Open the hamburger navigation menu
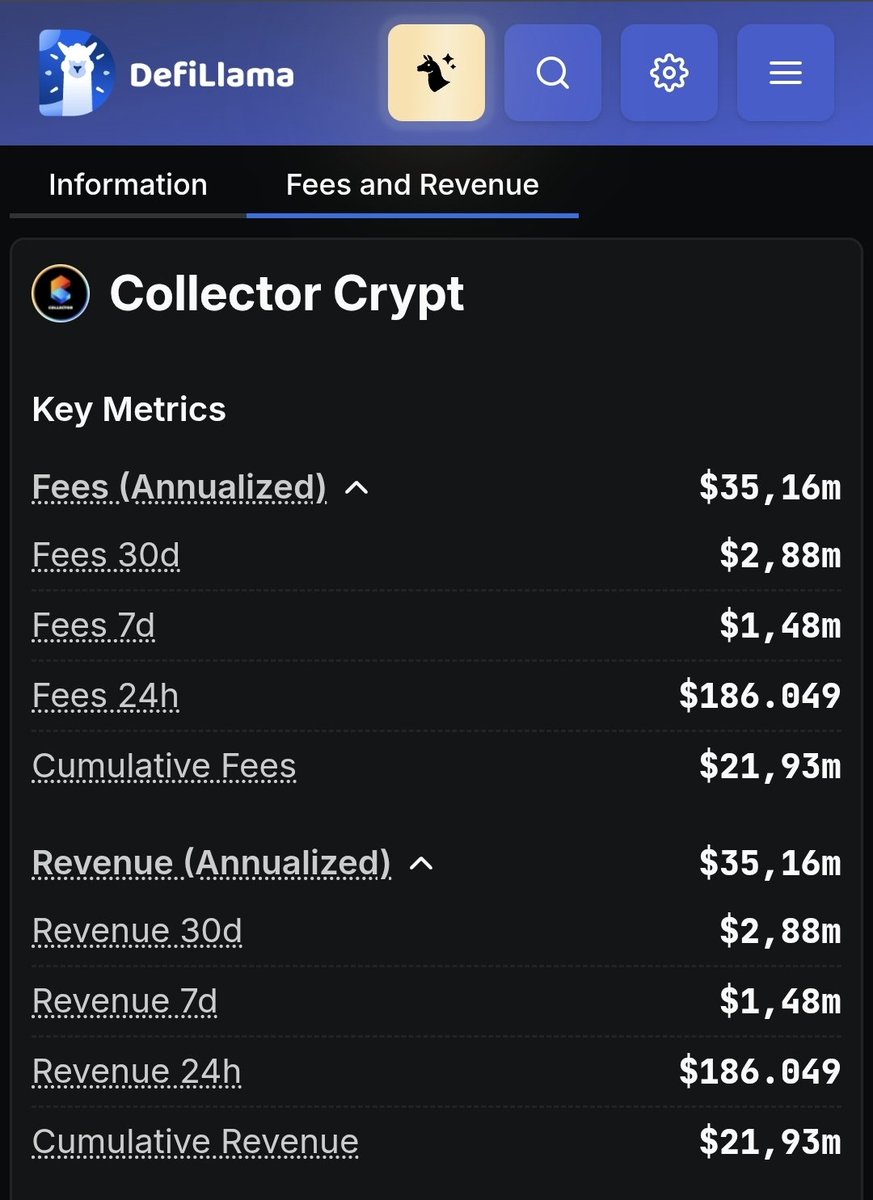This screenshot has height=1200, width=873. [x=785, y=73]
